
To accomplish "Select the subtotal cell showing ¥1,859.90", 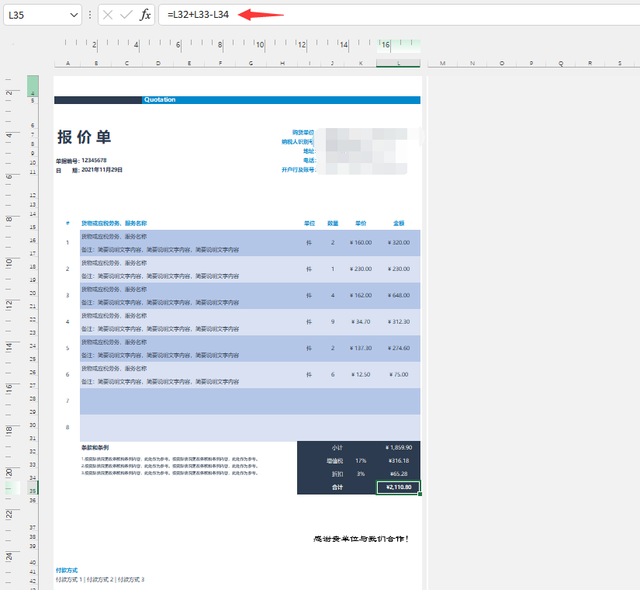I will point(398,448).
